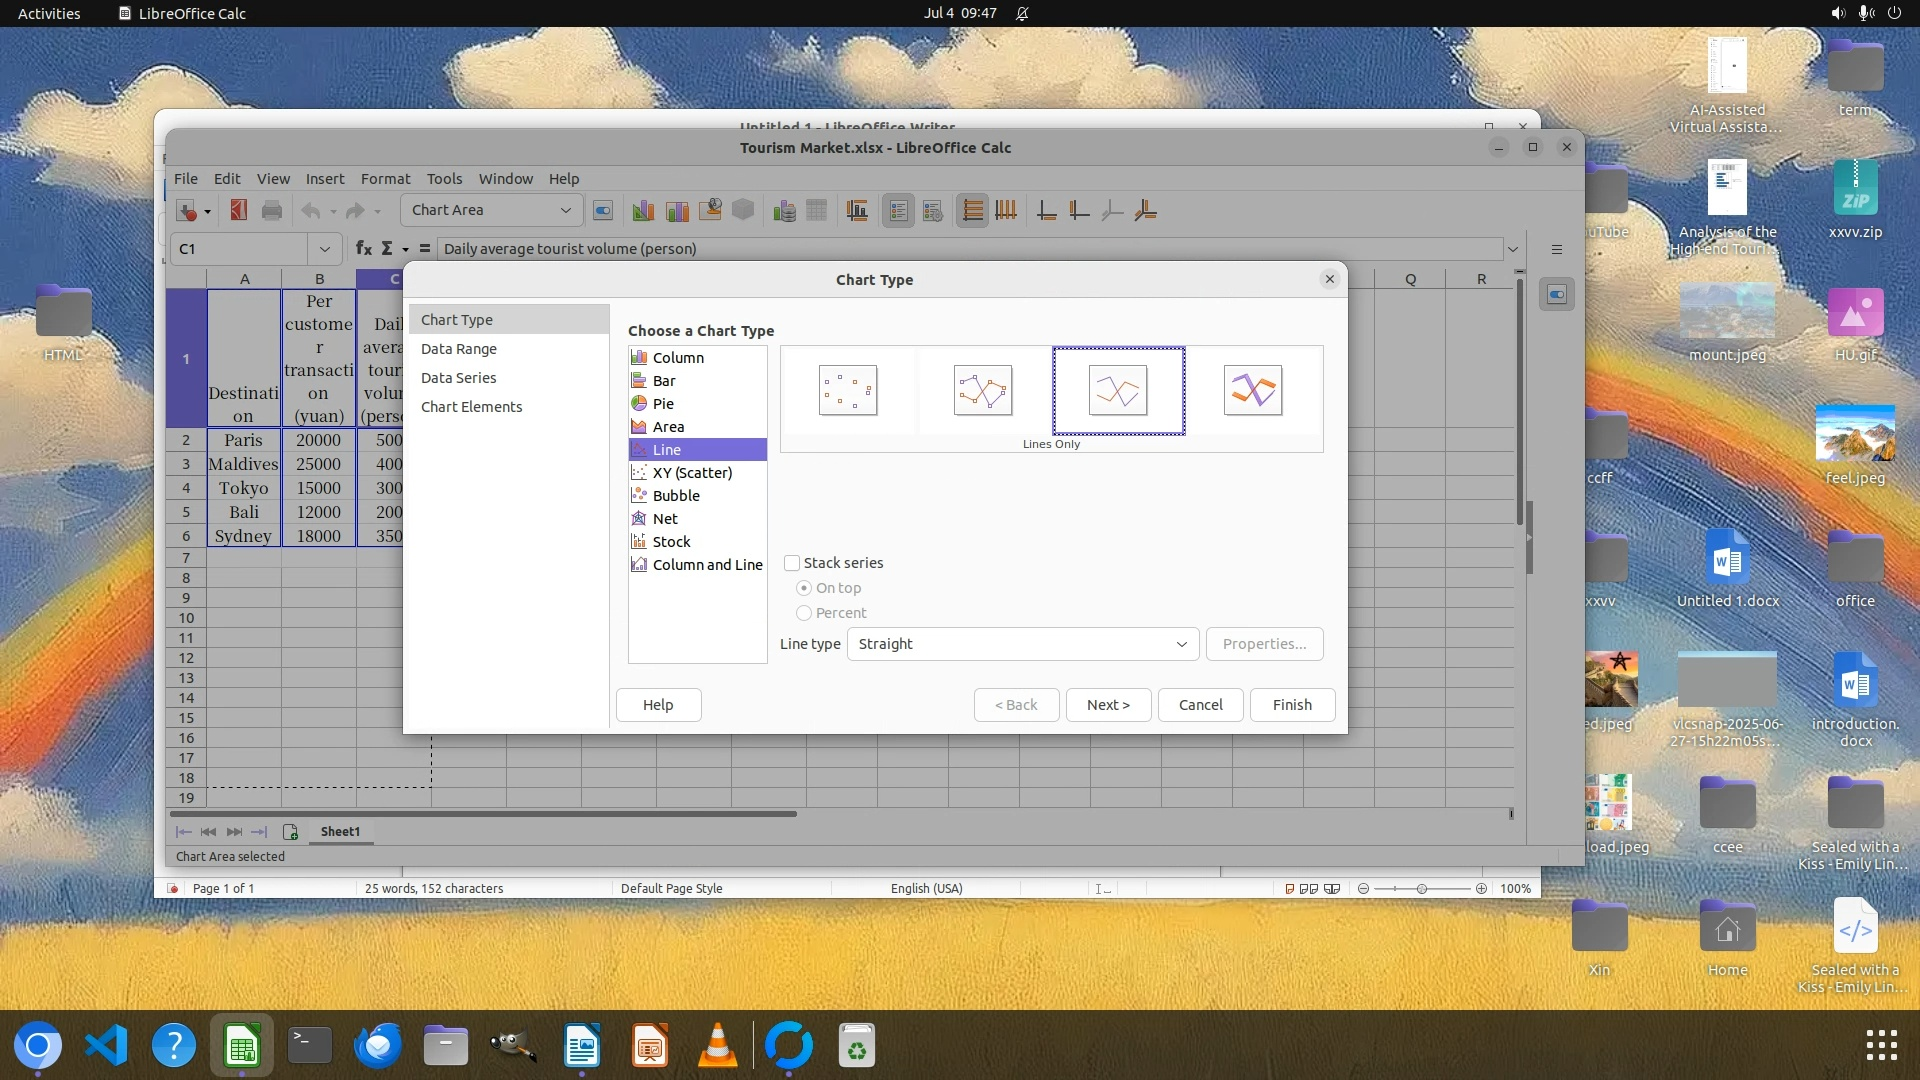Toggle Horizontal Grids toolbar icon
This screenshot has width=1920, height=1080.
pyautogui.click(x=972, y=210)
